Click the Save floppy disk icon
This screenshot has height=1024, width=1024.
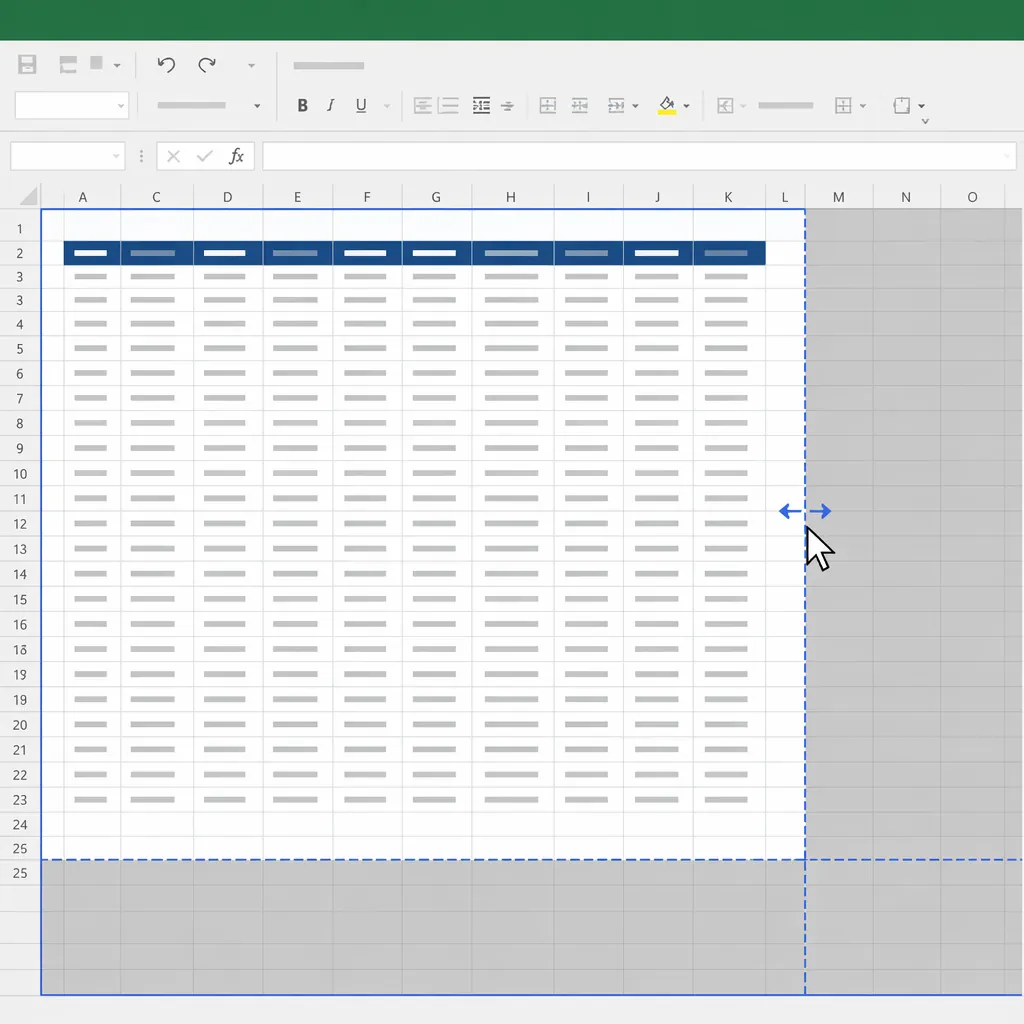pyautogui.click(x=27, y=64)
